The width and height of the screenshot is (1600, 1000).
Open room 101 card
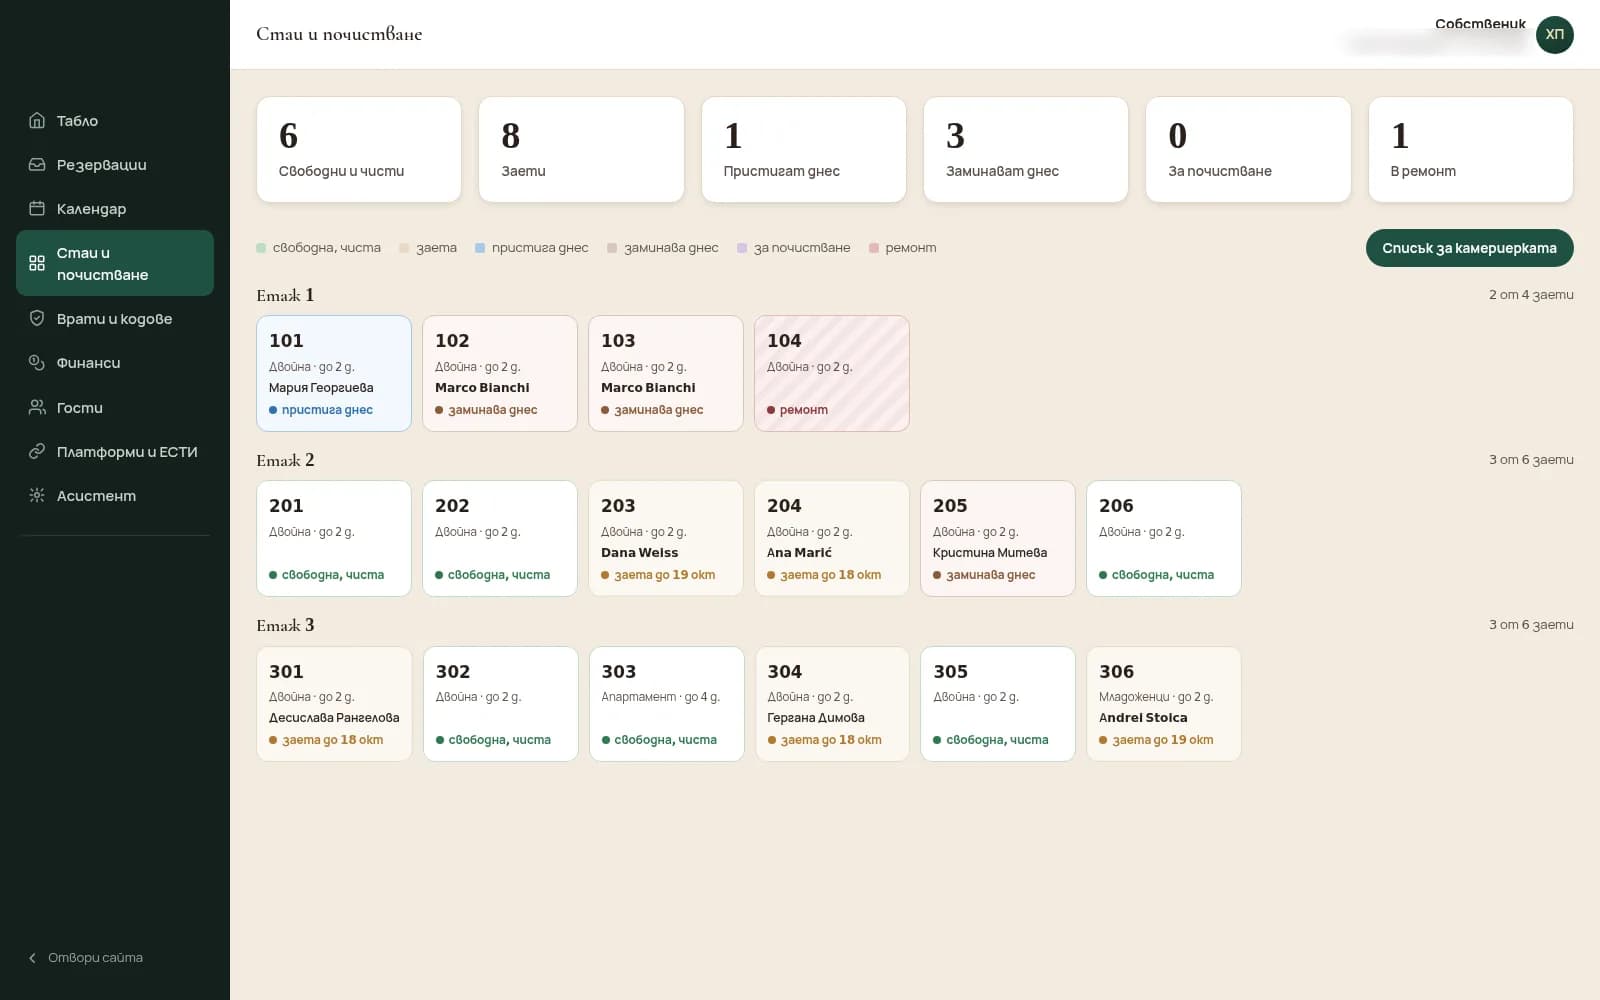334,374
